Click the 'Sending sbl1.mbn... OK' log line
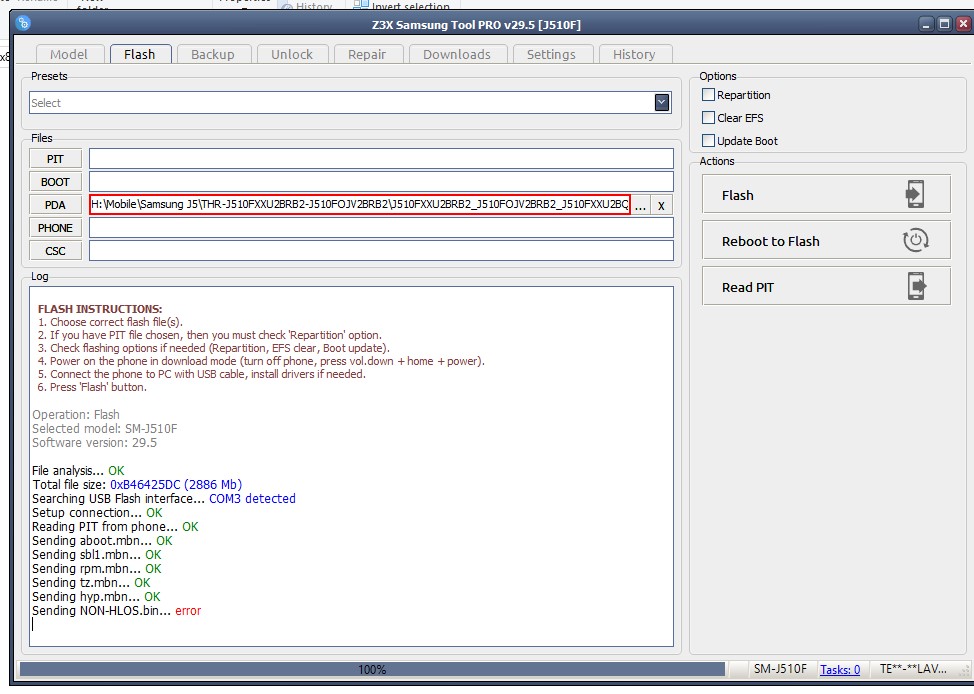974x694 pixels. (x=97, y=555)
